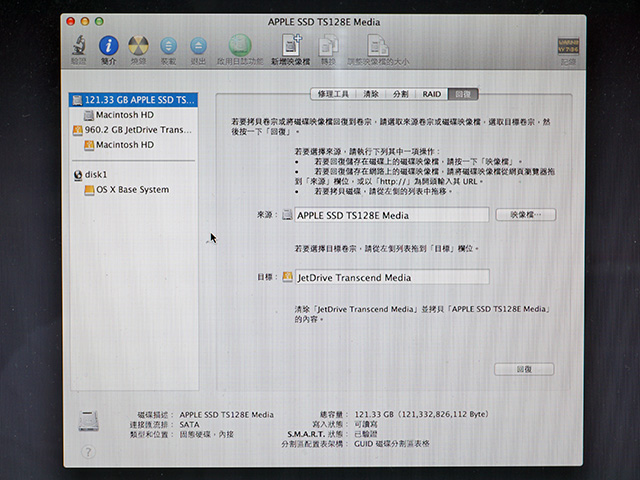
Task: Click the Verify microscope toolbar icon
Action: [79, 46]
